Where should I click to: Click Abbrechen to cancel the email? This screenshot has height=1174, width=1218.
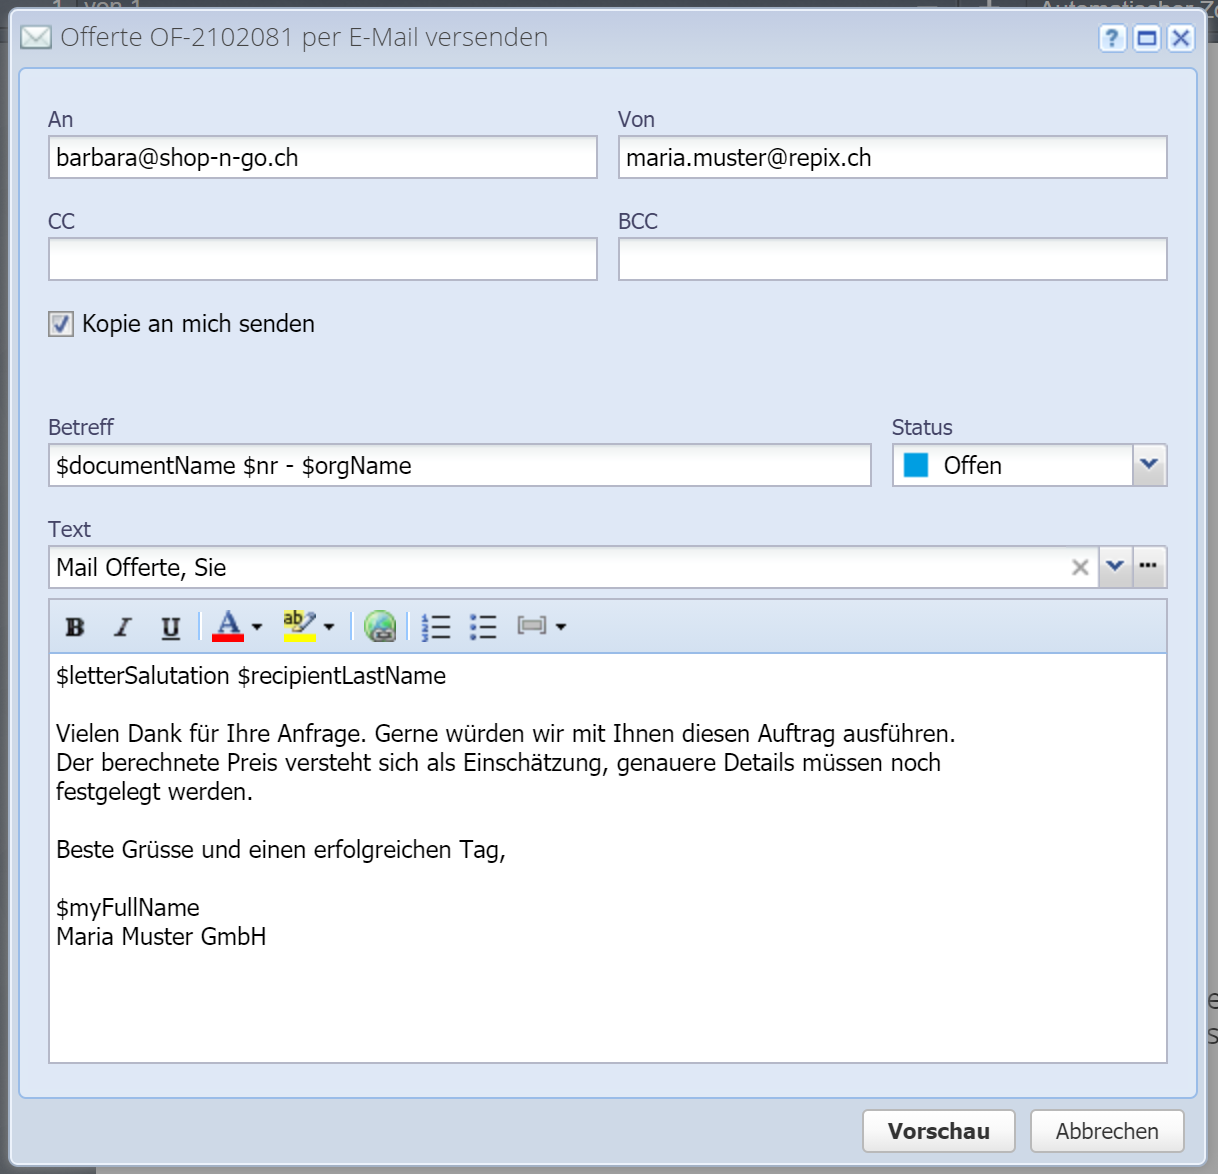[x=1107, y=1131]
